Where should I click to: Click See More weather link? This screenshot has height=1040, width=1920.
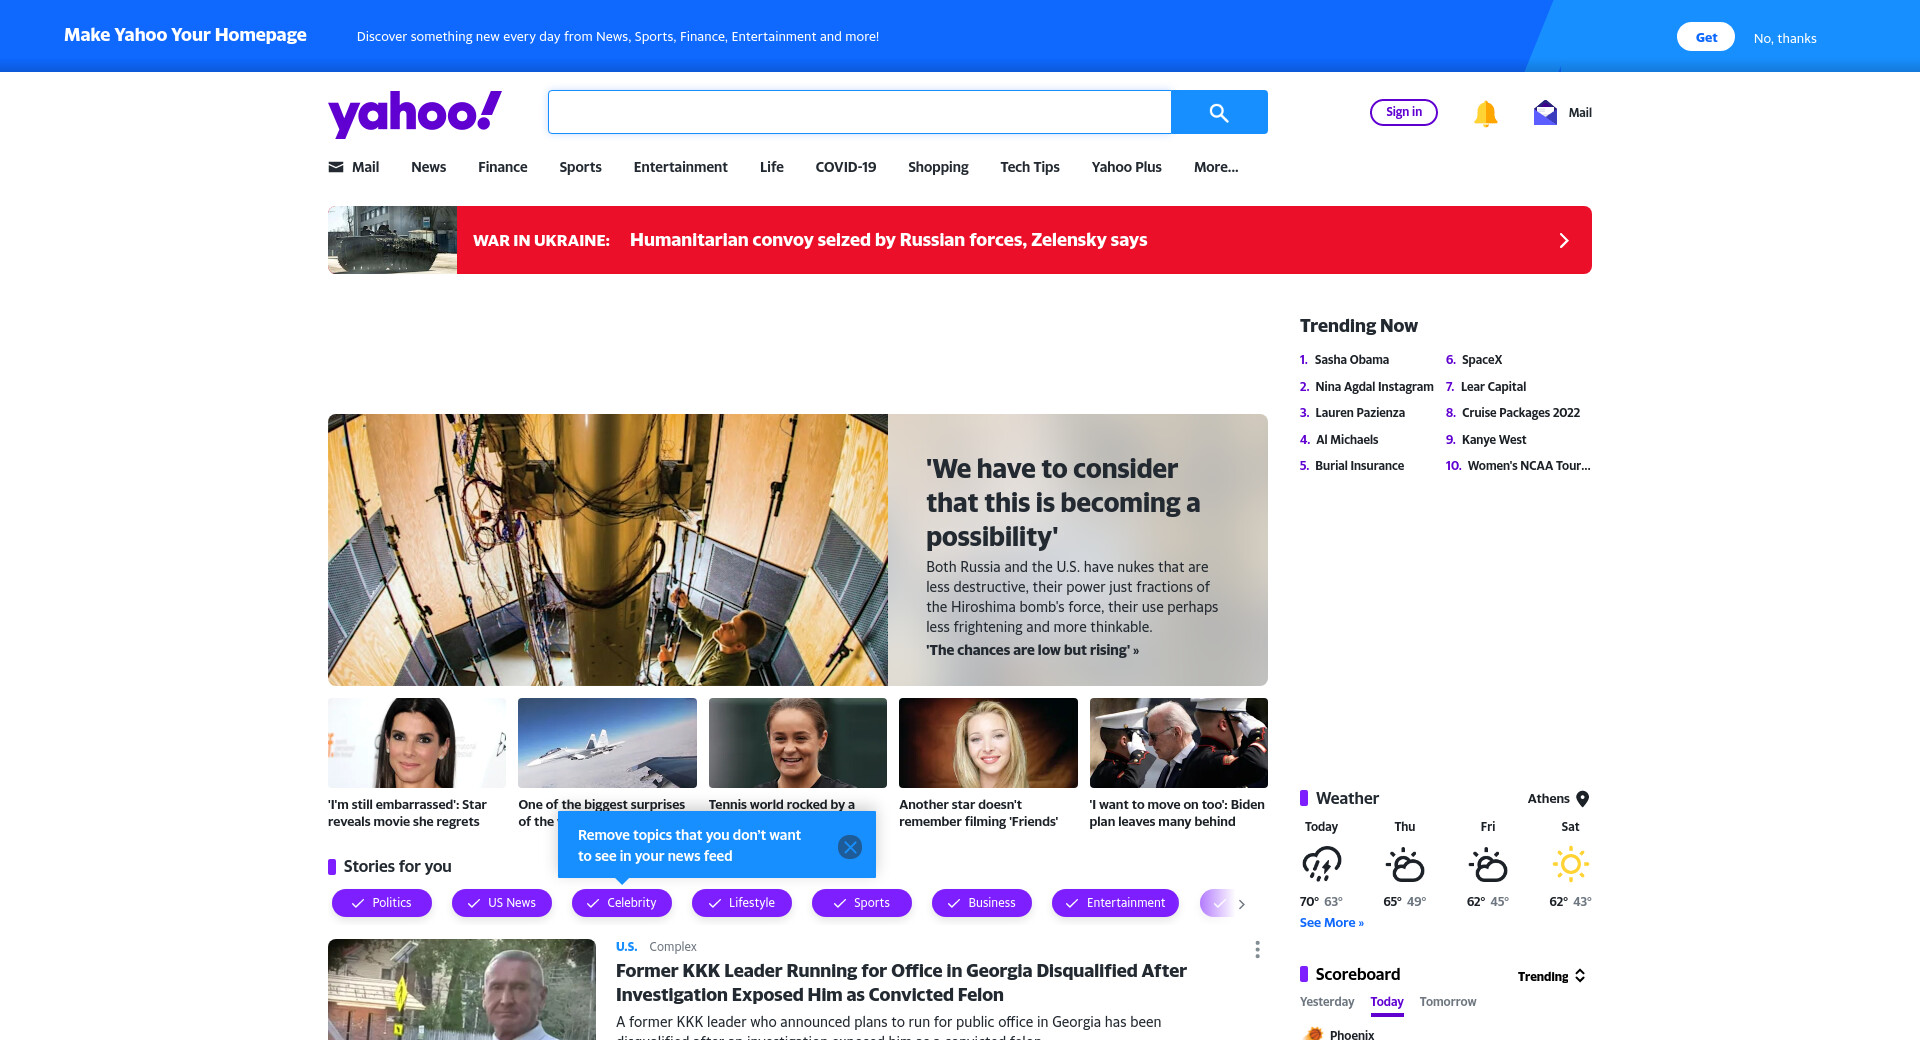click(1332, 923)
